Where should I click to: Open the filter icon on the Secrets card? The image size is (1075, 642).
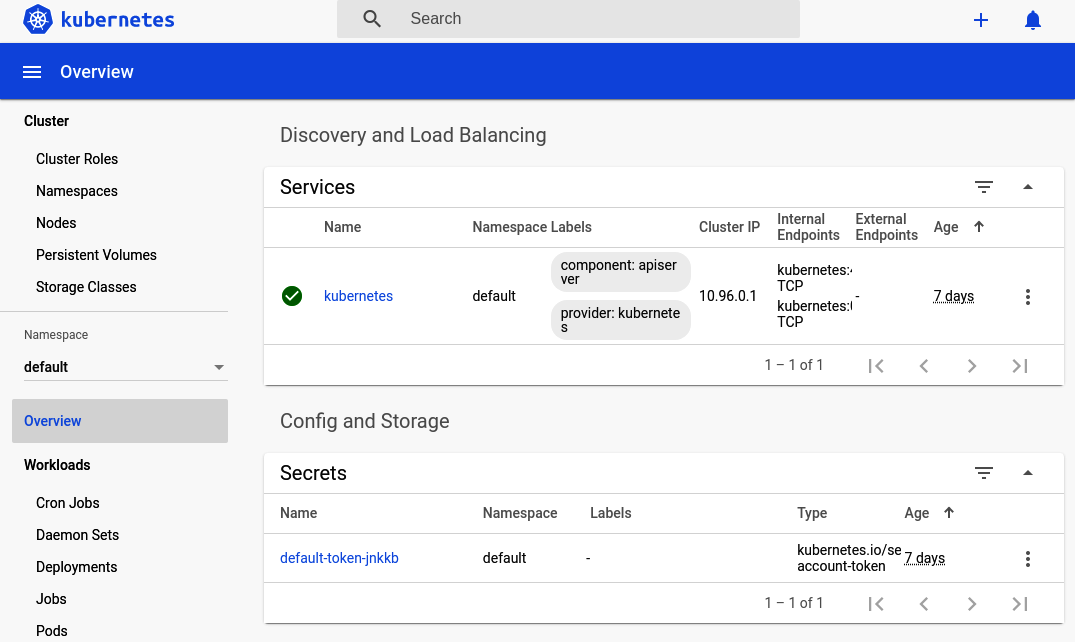(984, 472)
